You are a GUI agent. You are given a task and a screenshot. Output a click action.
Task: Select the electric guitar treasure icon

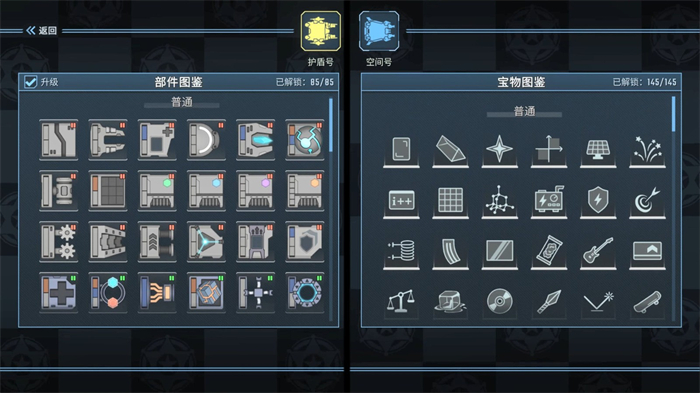point(598,251)
